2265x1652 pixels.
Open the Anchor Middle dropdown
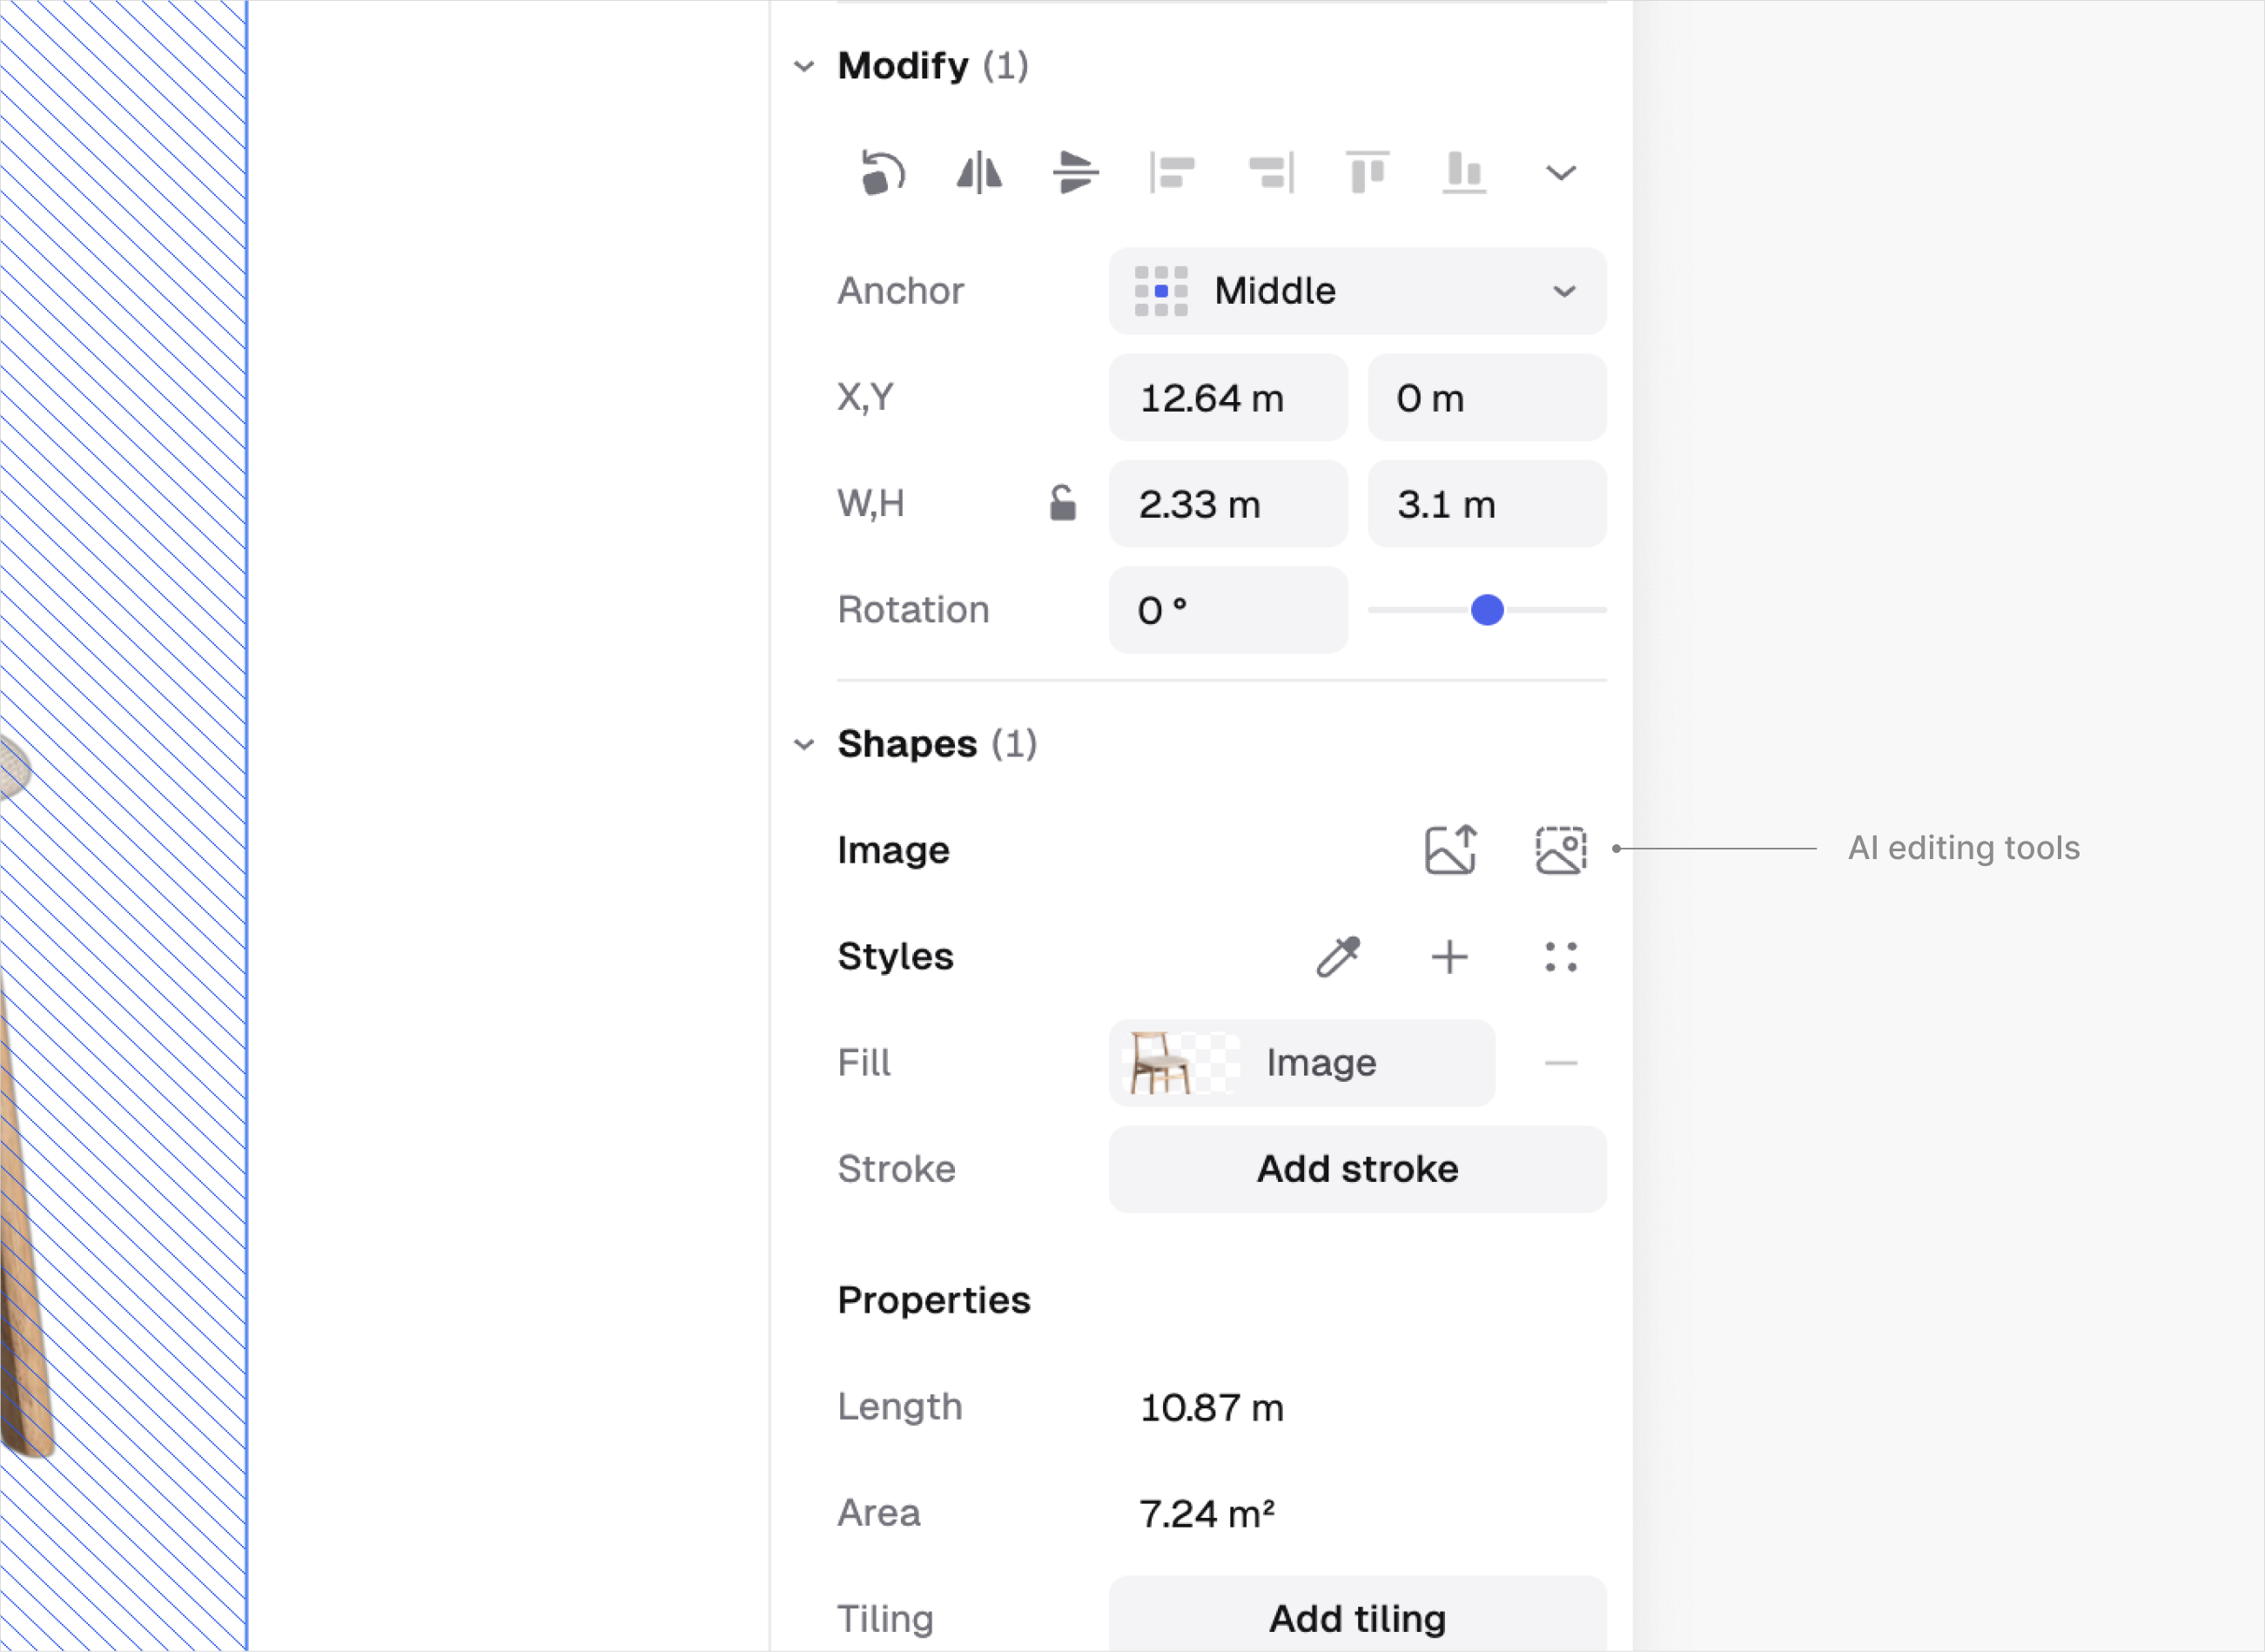click(x=1357, y=291)
